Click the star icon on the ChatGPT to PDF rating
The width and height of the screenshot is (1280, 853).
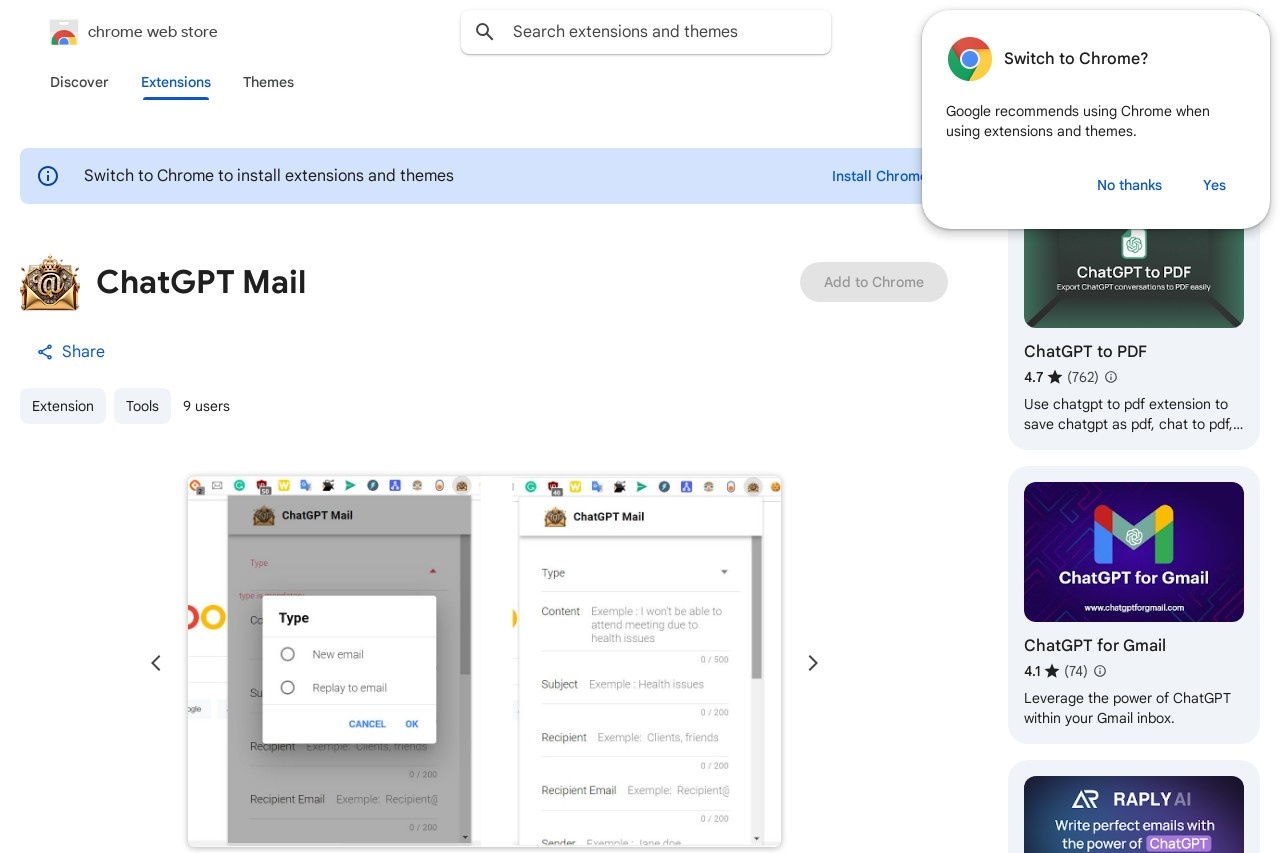tap(1055, 378)
